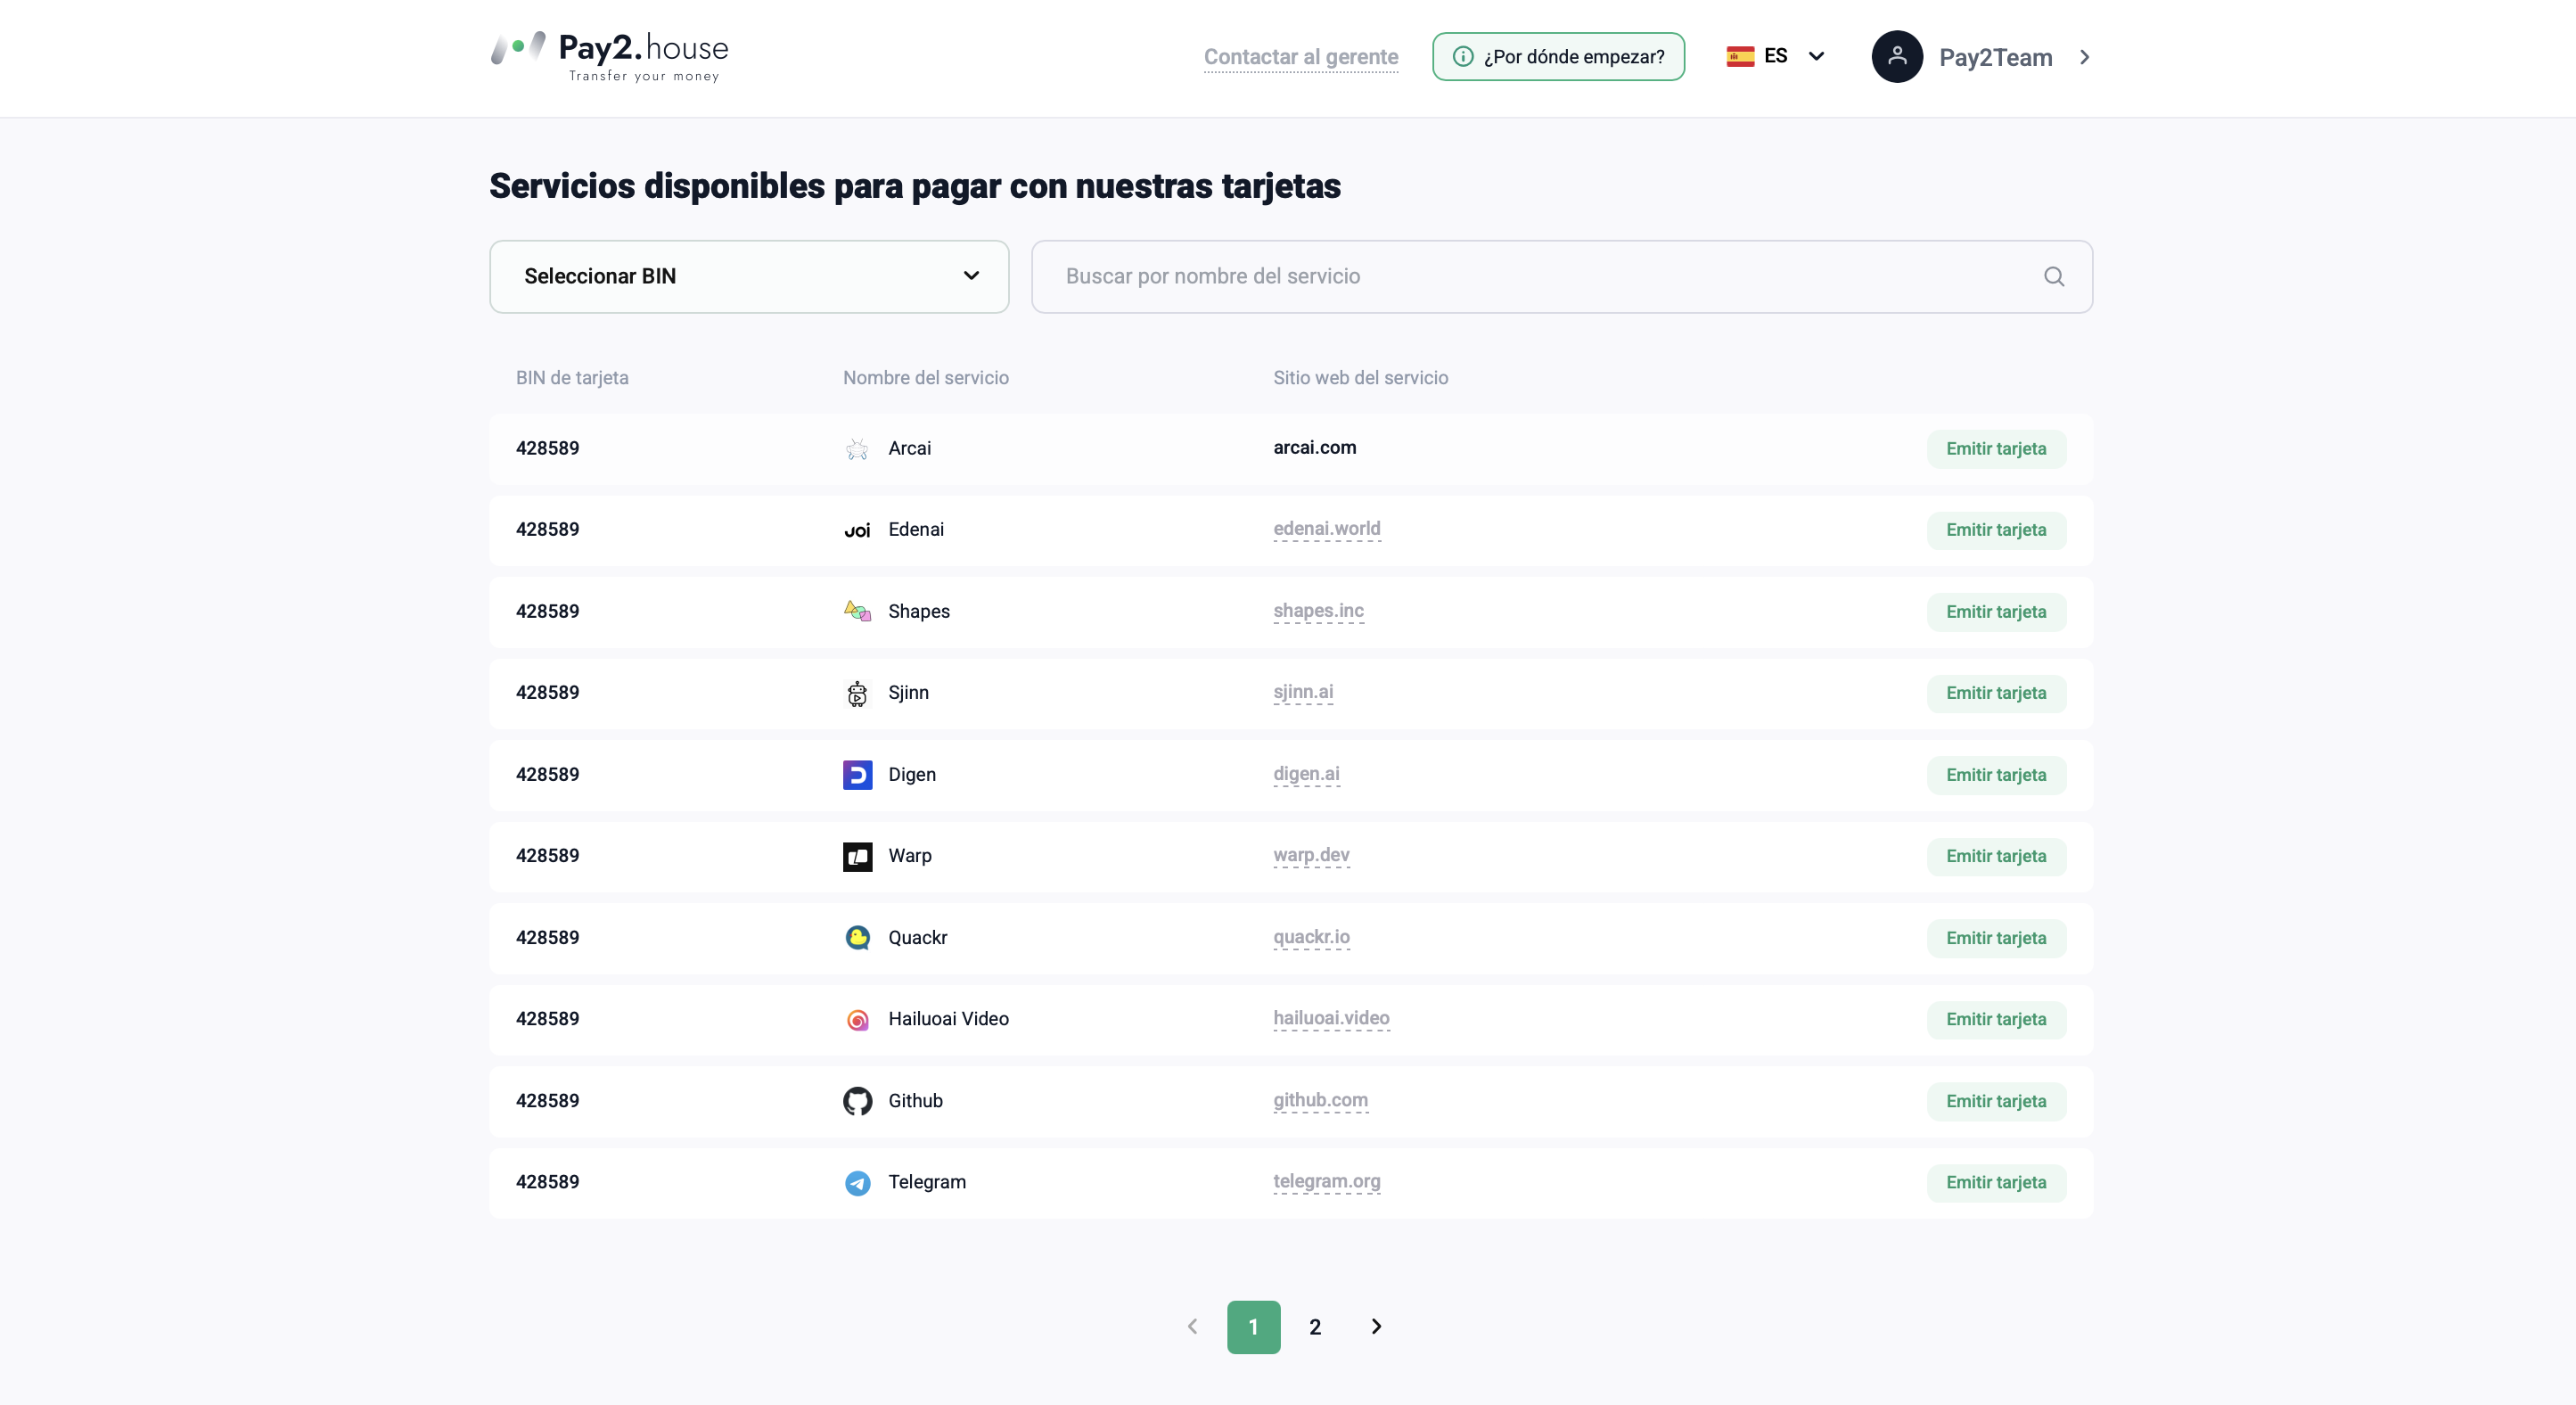Focus the service name search field
The image size is (2576, 1405).
point(1562,277)
